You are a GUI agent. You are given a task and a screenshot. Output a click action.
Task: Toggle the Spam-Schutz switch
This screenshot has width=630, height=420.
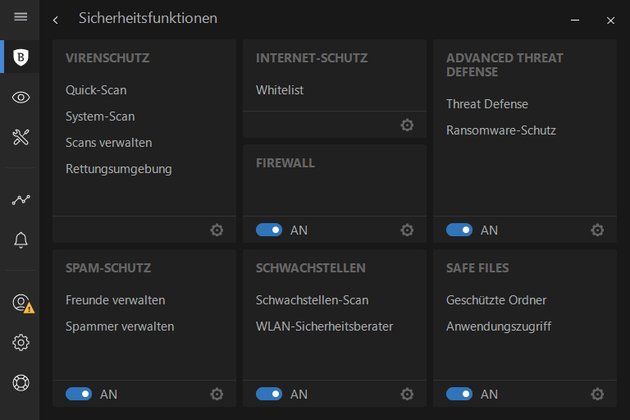pyautogui.click(x=79, y=394)
